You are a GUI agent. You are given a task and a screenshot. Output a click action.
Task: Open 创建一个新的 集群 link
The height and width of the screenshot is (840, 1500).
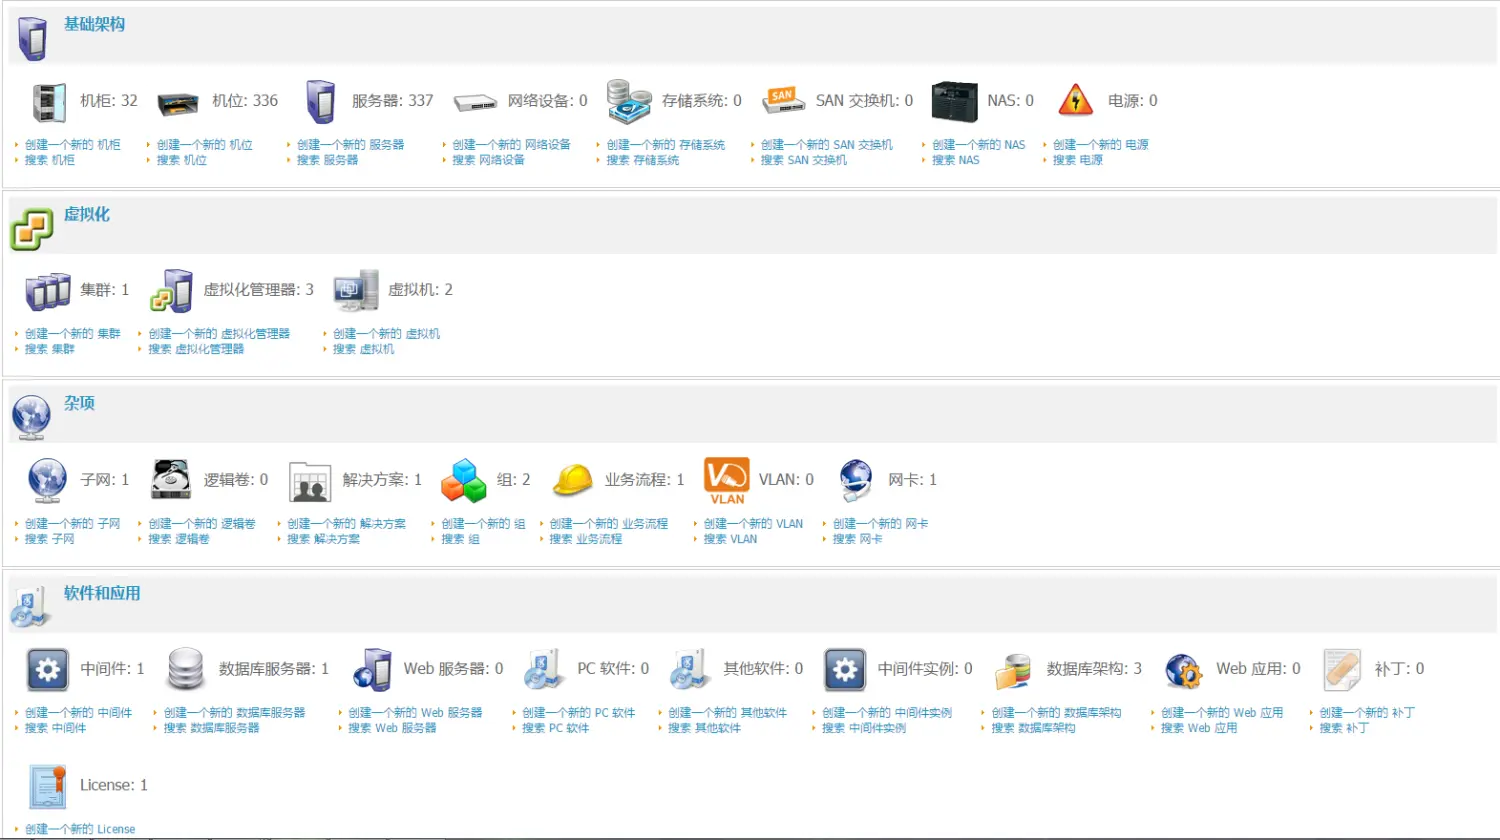tap(72, 334)
